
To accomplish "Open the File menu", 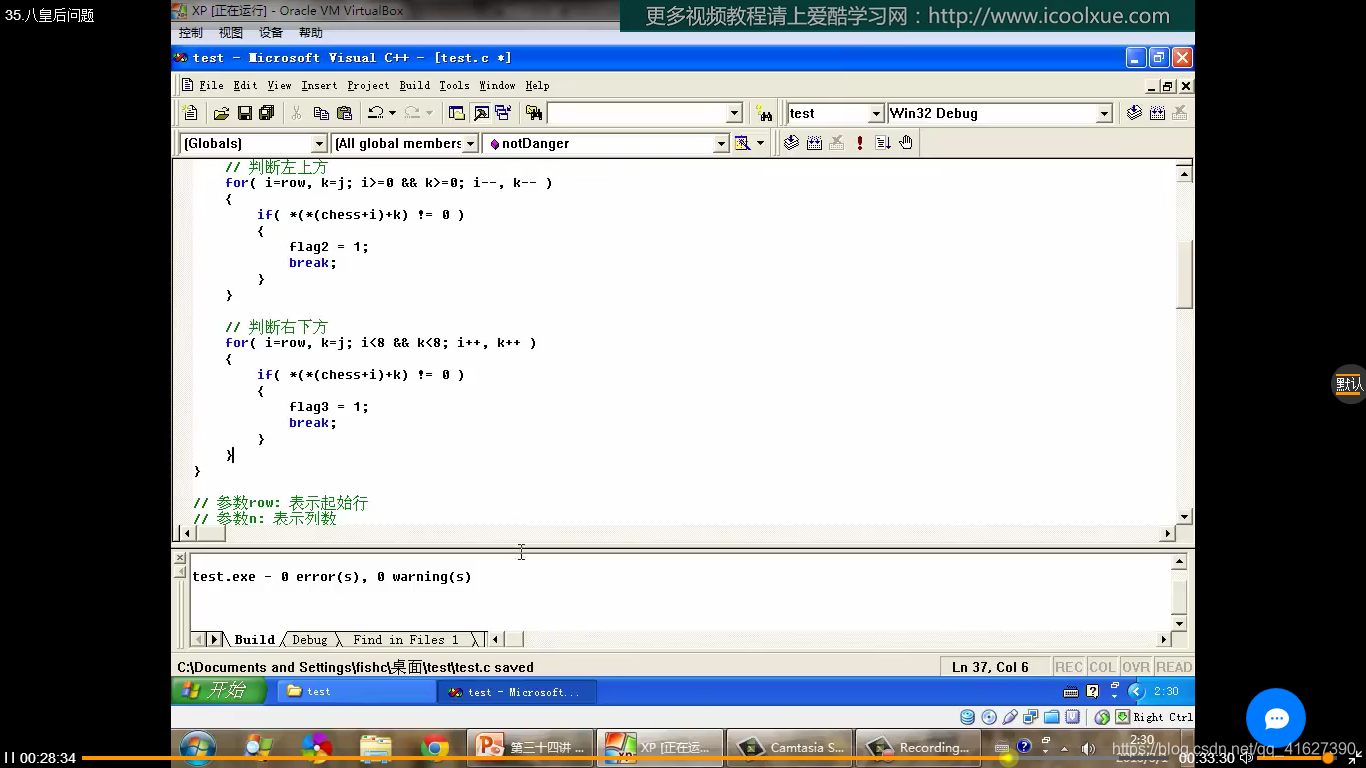I will point(211,85).
